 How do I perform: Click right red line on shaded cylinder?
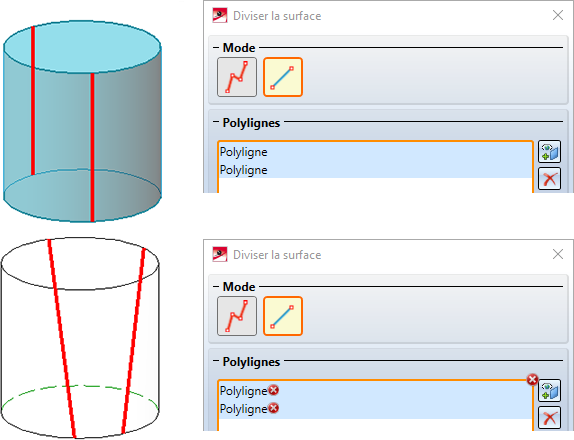[92, 147]
